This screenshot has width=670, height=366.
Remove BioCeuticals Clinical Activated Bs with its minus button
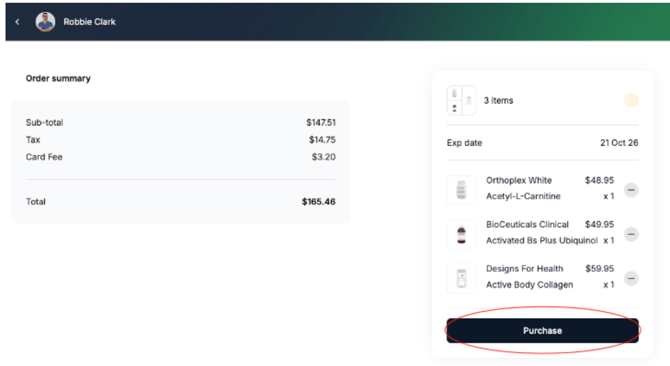coord(631,234)
